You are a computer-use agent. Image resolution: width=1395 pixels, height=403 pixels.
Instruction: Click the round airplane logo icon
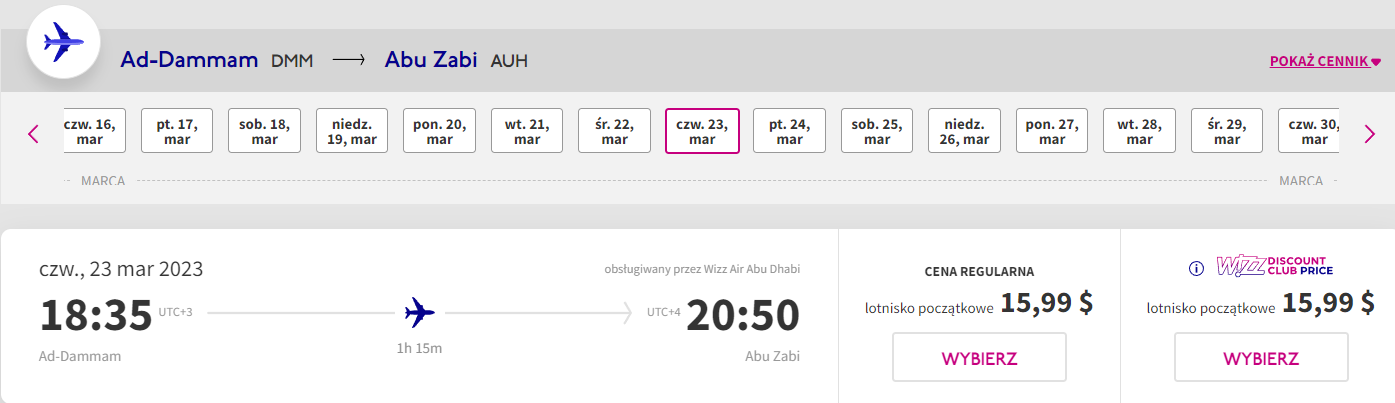pos(65,44)
